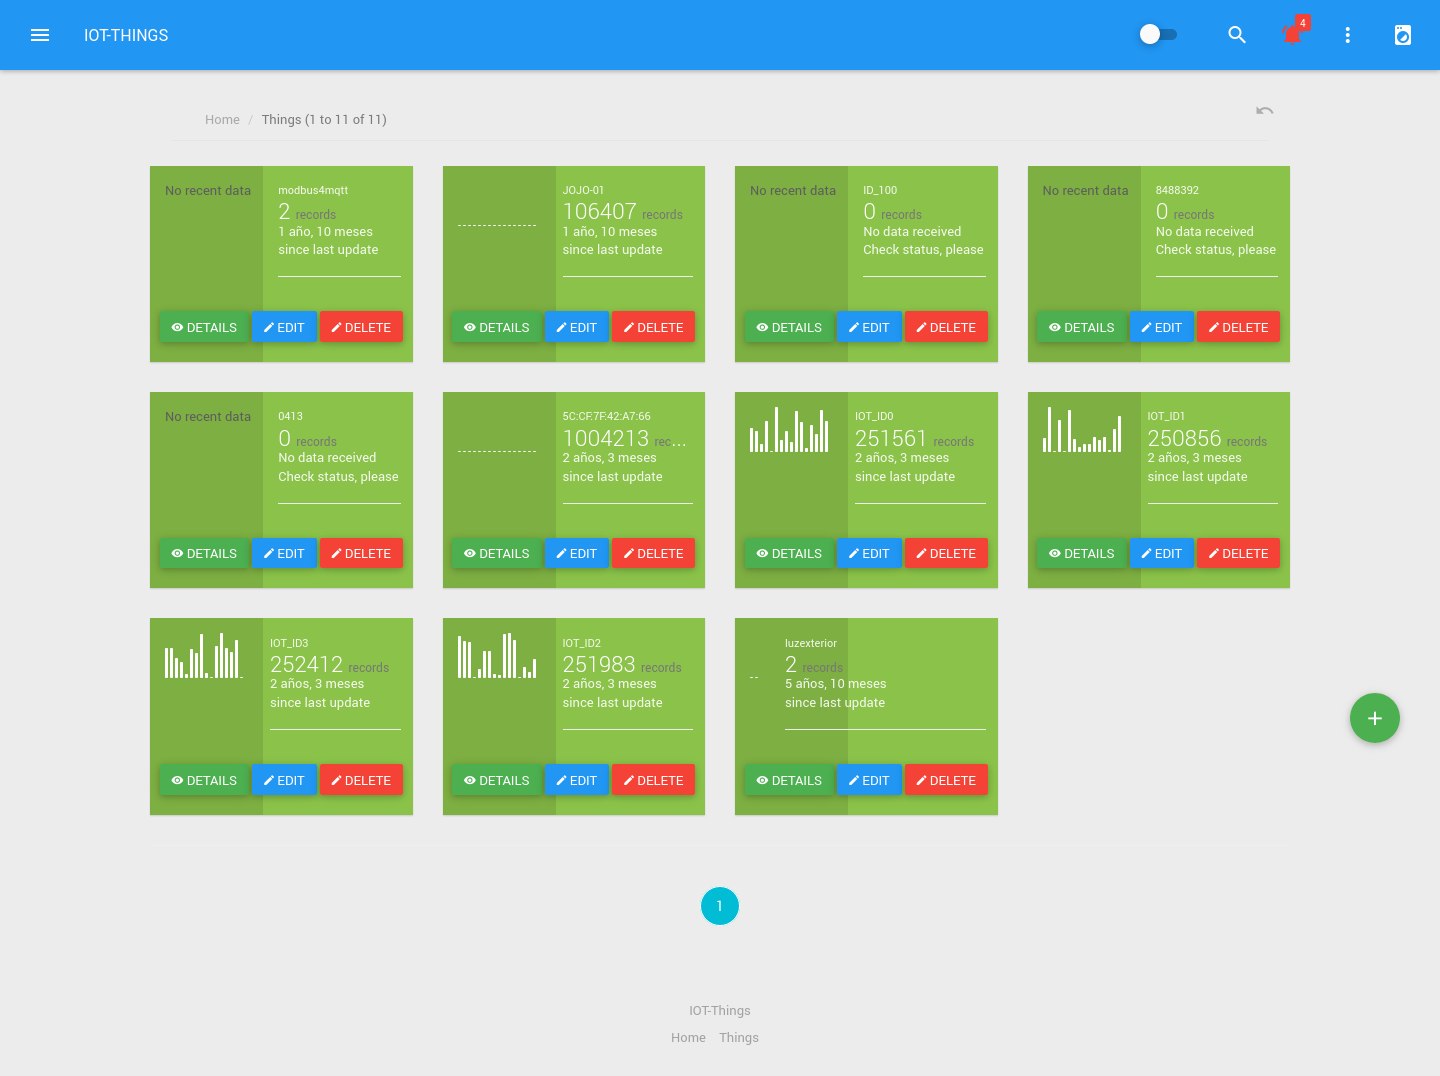Go to Home breadcrumb link
Screen dimensions: 1440x1076
pos(222,119)
